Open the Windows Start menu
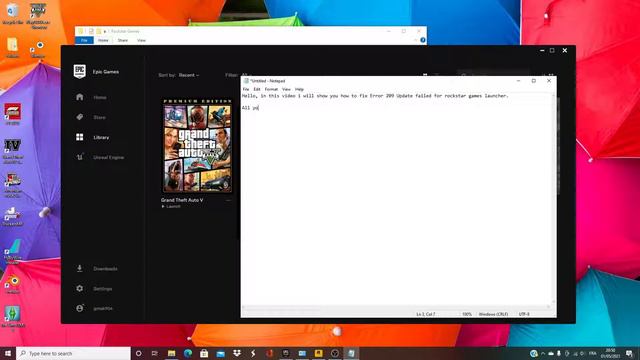The height and width of the screenshot is (360, 640). click(8, 353)
